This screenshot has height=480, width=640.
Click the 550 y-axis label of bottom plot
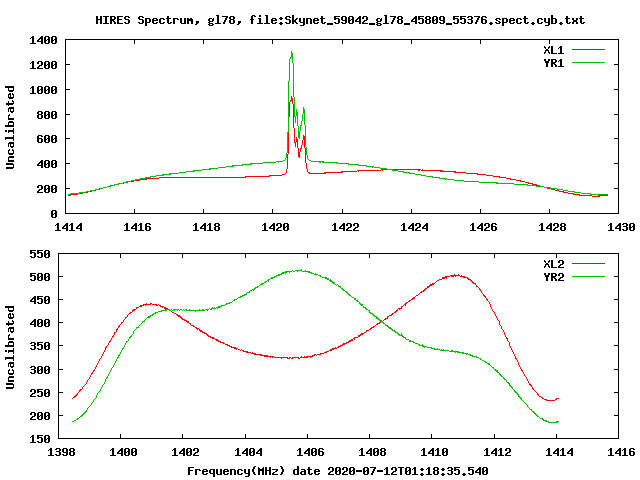point(40,254)
